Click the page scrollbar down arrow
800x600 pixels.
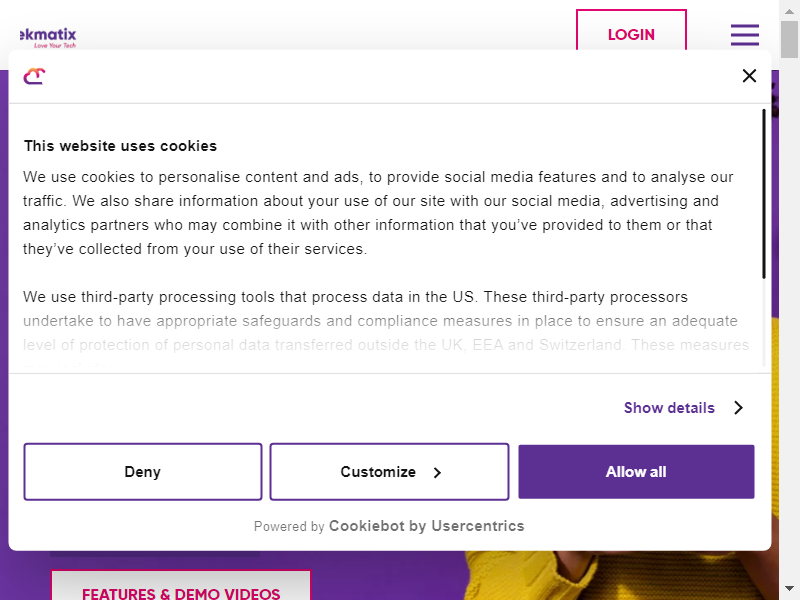[x=789, y=589]
